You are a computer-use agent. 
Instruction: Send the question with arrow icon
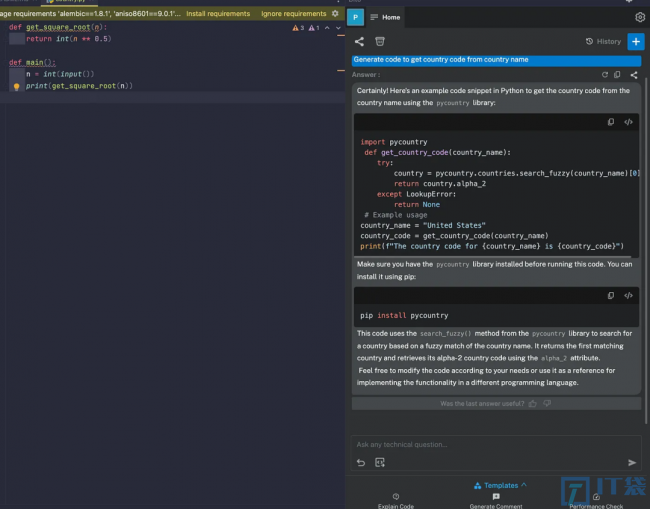click(x=632, y=463)
